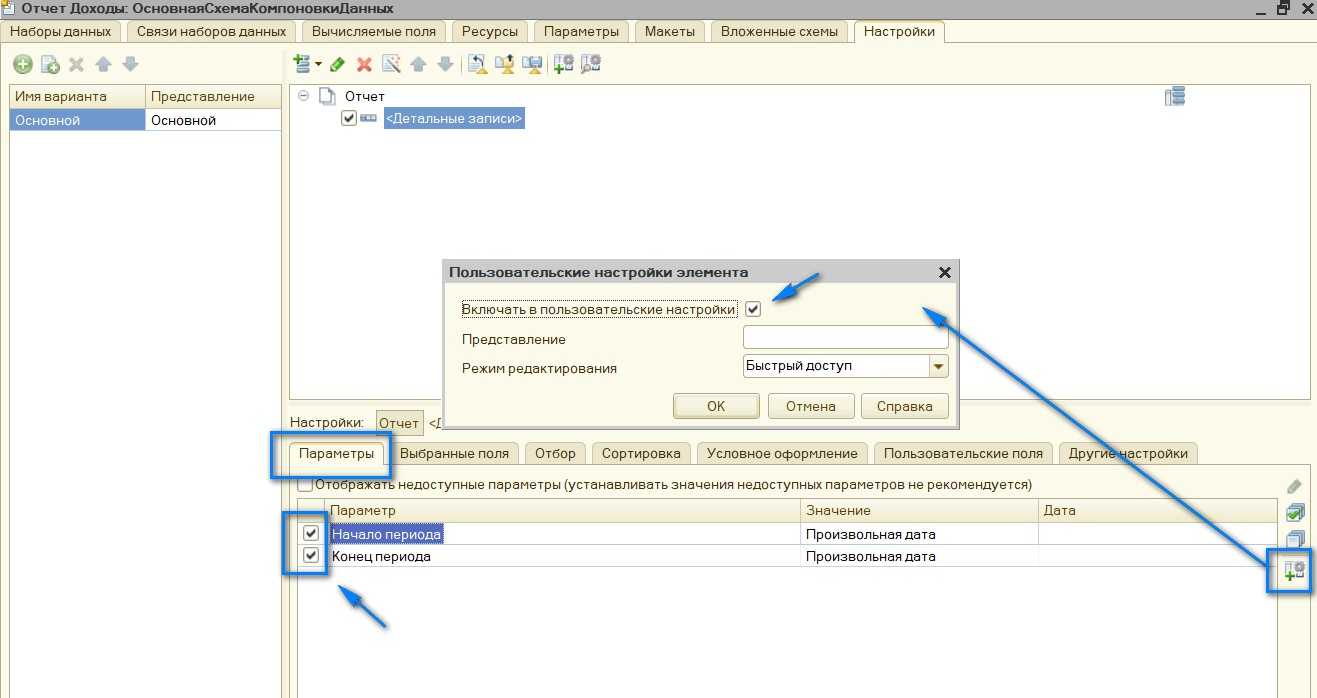The width and height of the screenshot is (1317, 698).
Task: Open the add new element dropdown arrow
Action: click(x=318, y=65)
